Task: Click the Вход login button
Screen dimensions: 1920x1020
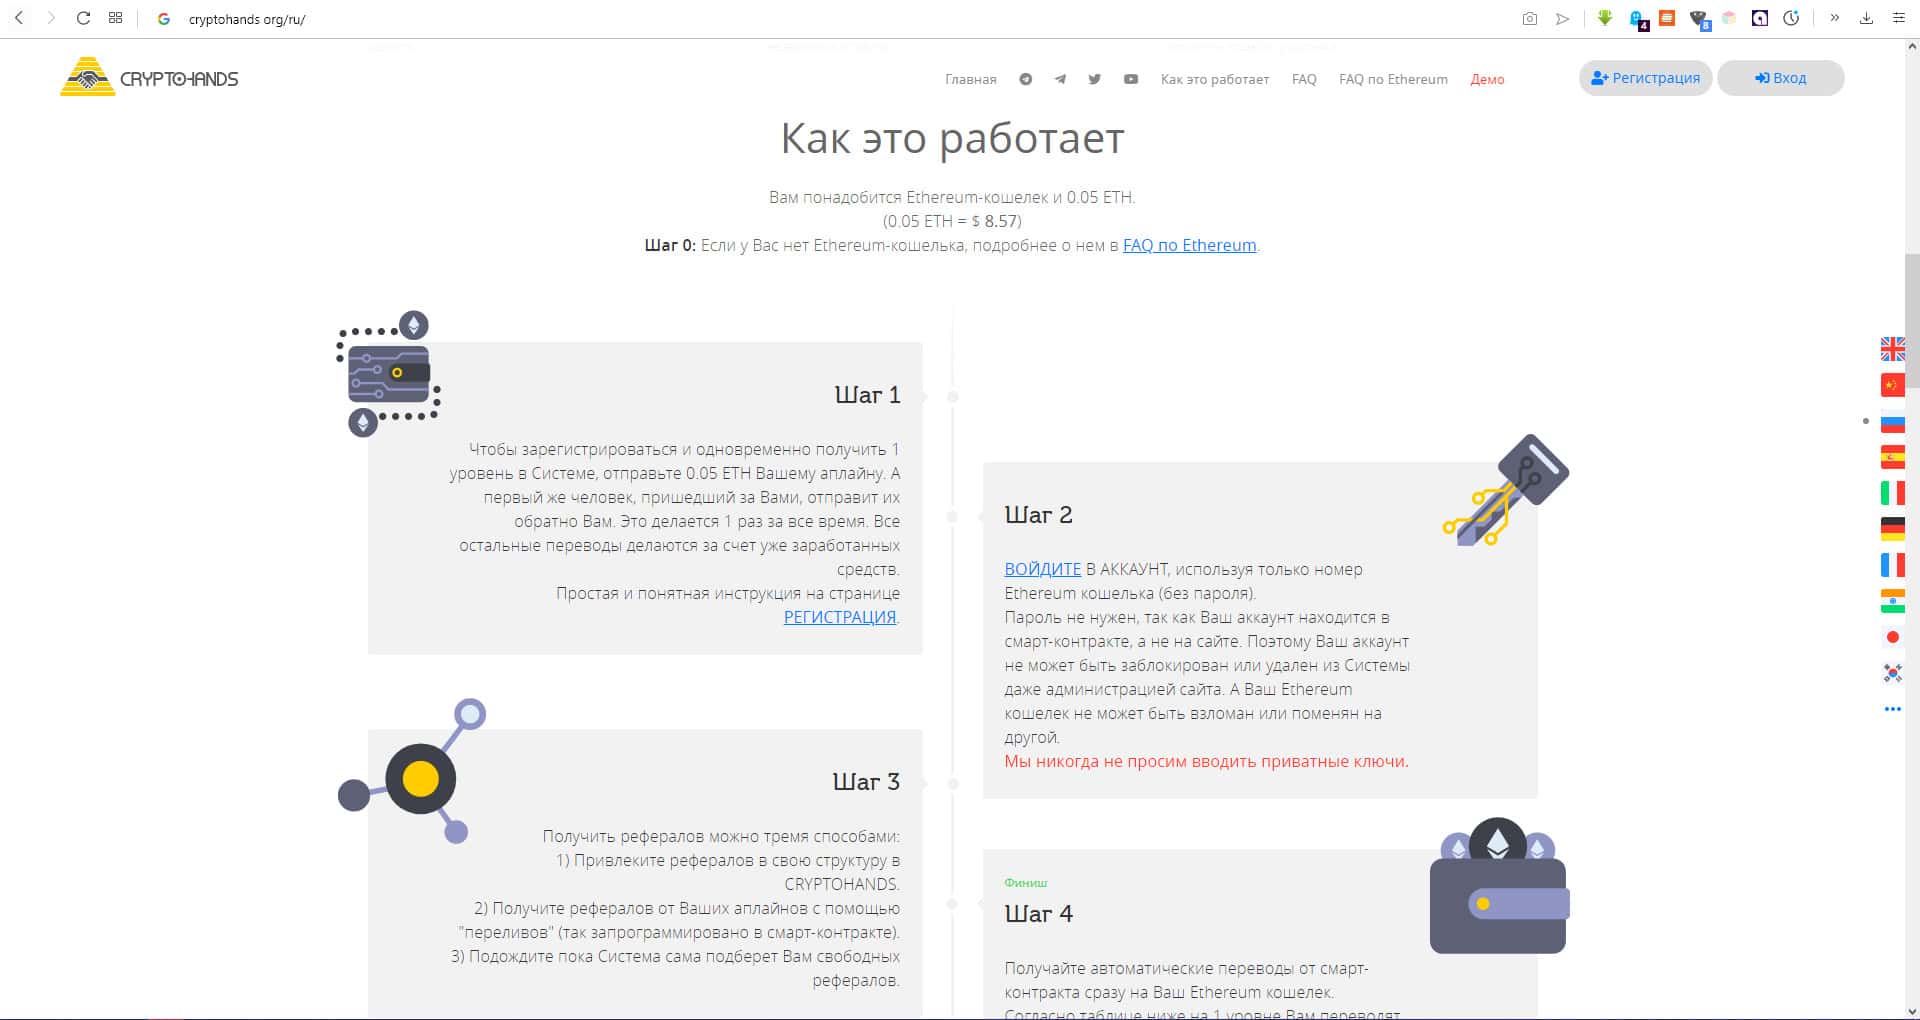Action: click(x=1780, y=78)
